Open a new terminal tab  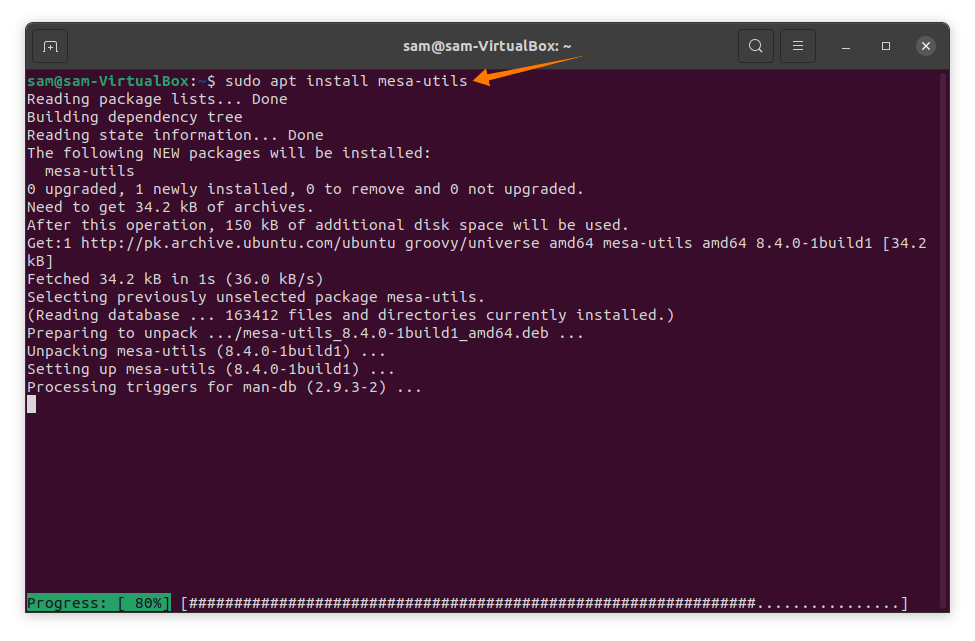click(x=50, y=47)
